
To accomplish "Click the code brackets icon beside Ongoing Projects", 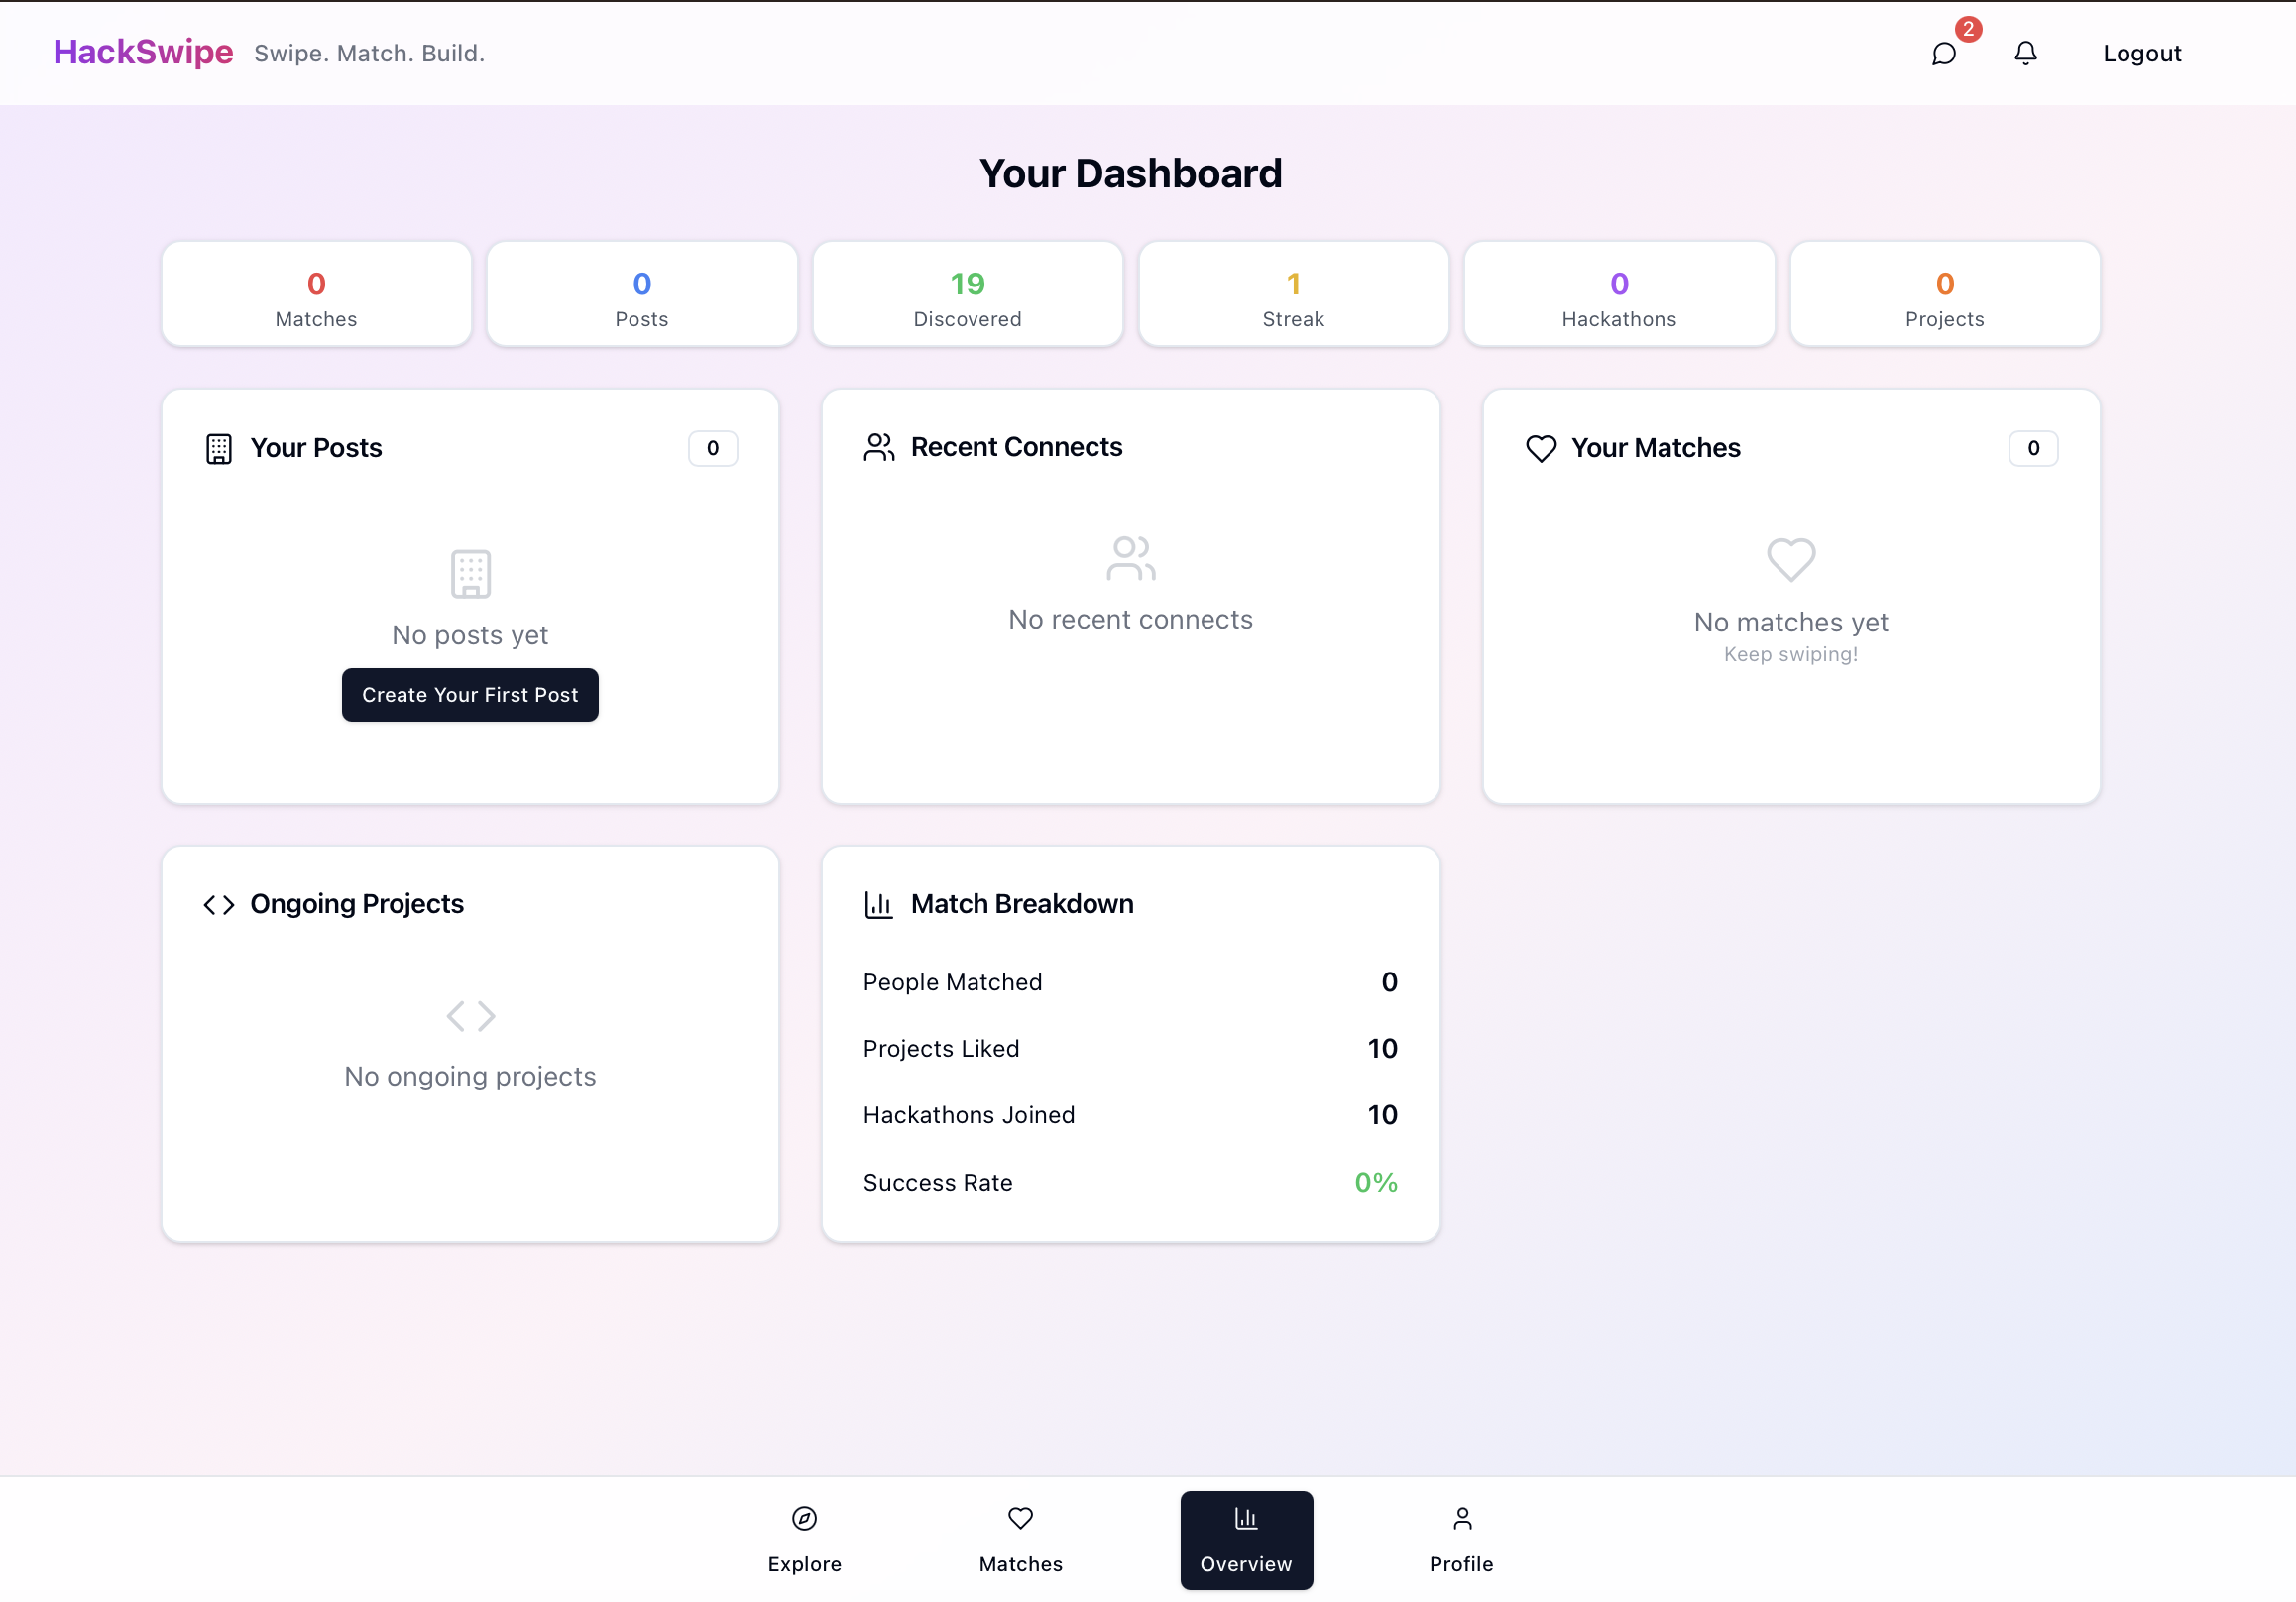I will tap(218, 905).
